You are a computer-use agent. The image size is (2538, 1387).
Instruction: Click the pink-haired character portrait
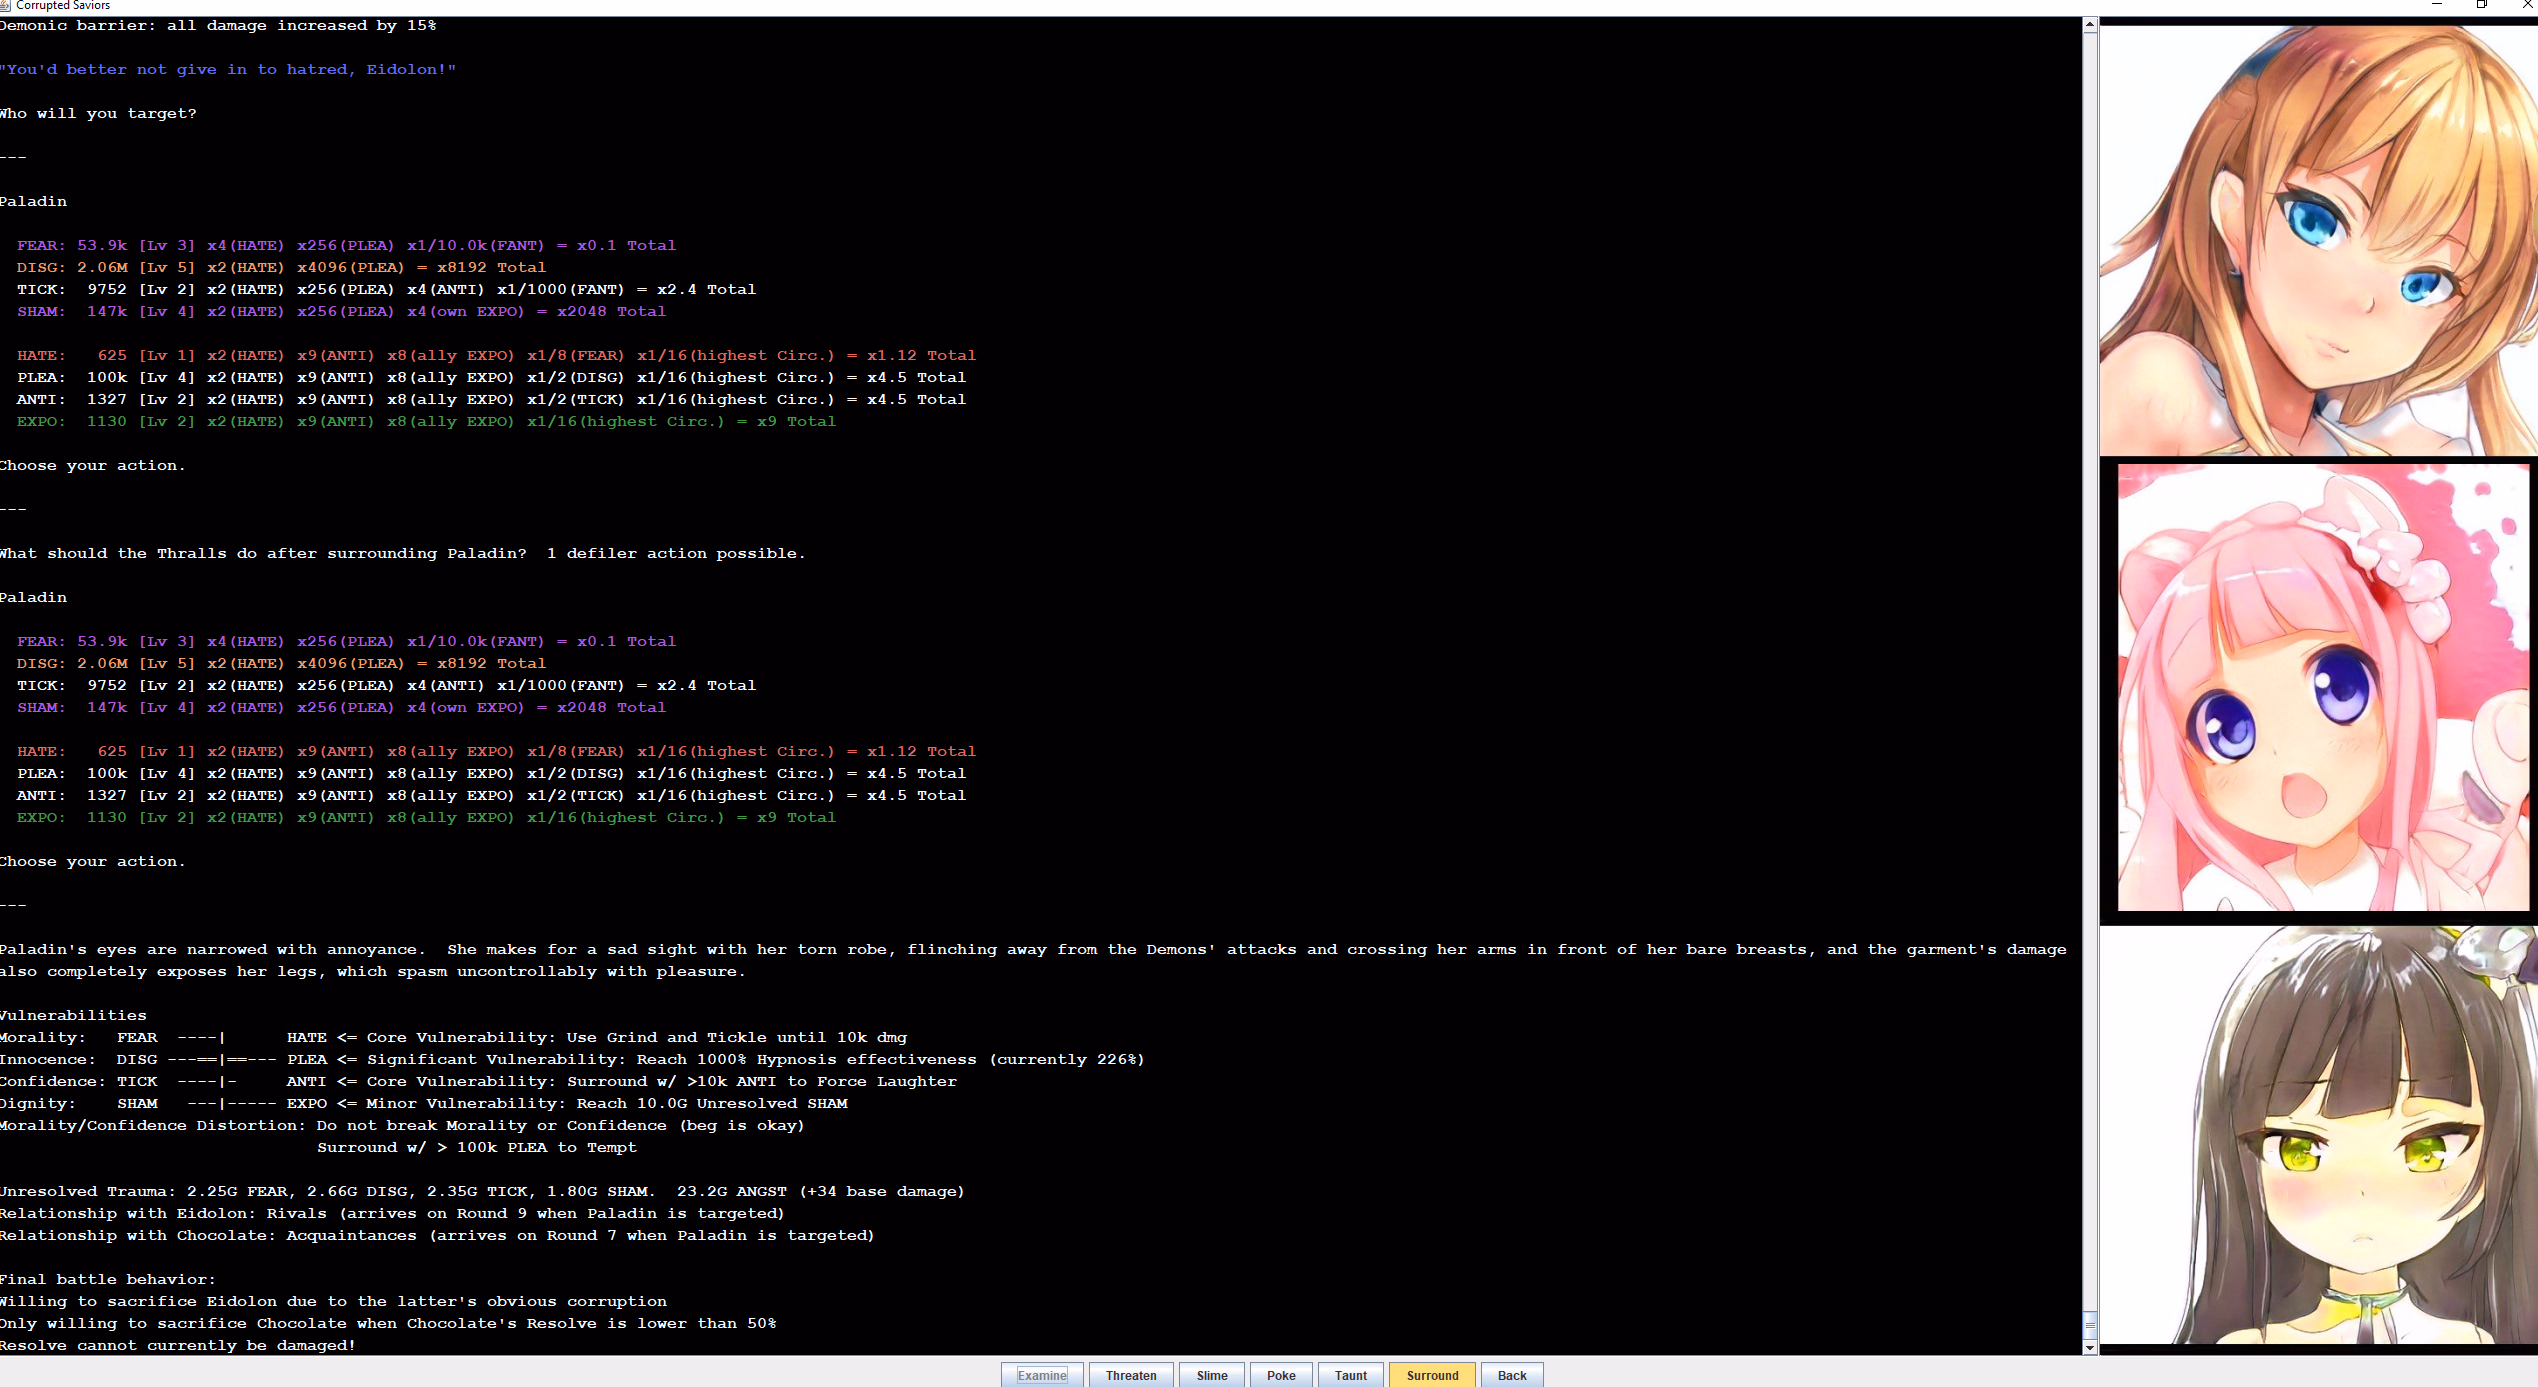pos(2322,687)
